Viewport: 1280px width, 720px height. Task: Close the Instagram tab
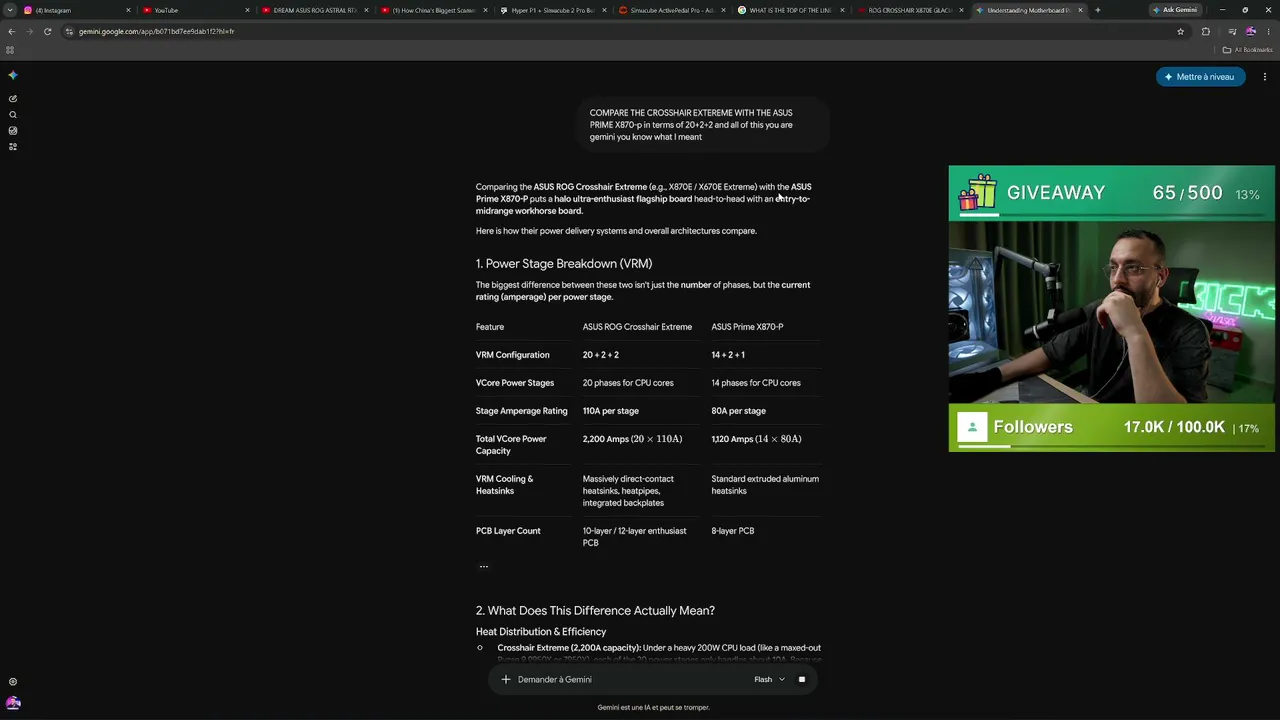[x=128, y=10]
